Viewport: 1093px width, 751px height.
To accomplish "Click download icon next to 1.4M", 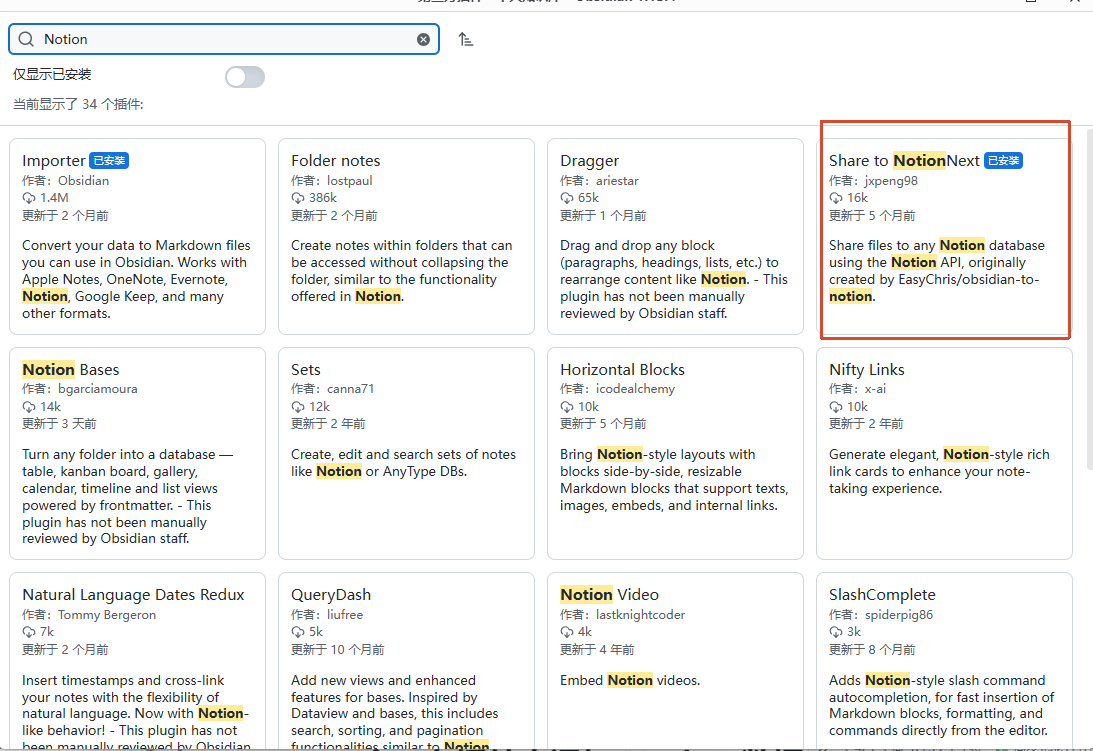I will pyautogui.click(x=29, y=198).
